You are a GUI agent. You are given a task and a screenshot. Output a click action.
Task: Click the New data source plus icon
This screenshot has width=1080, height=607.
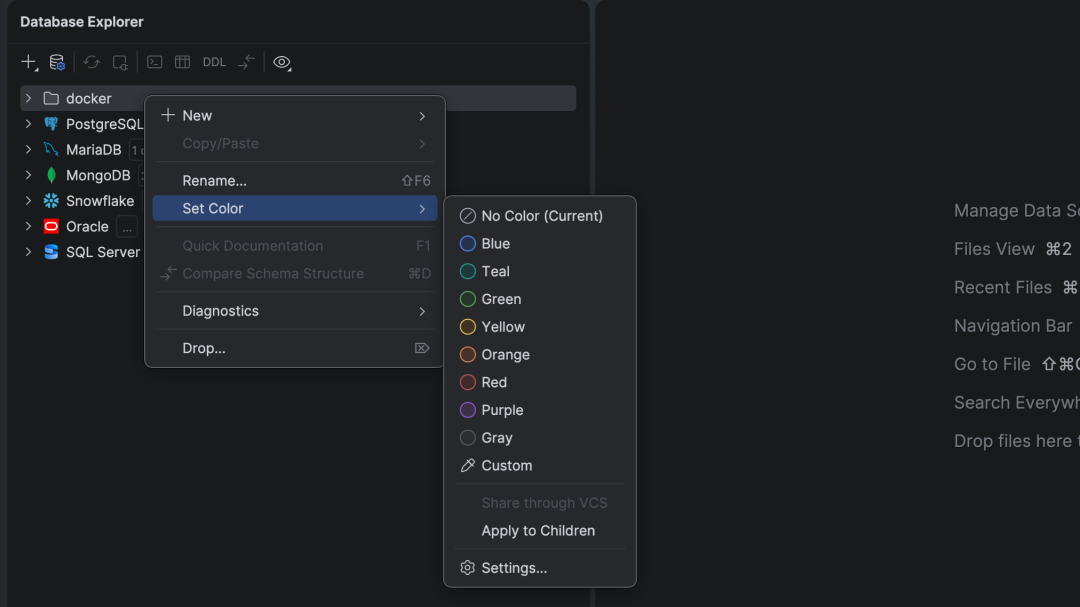pos(28,62)
